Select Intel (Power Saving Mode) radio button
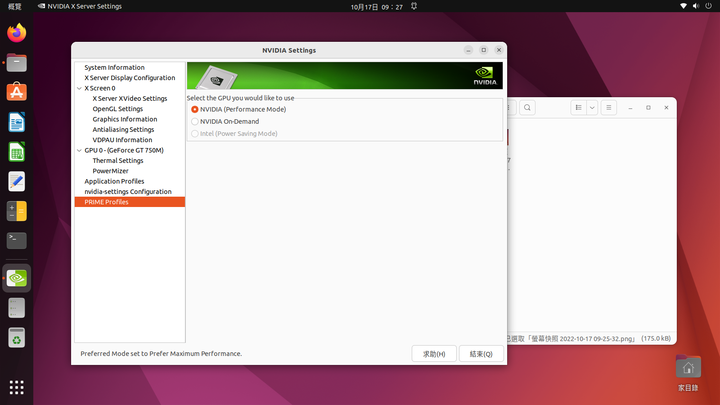This screenshot has height=405, width=720. point(195,134)
